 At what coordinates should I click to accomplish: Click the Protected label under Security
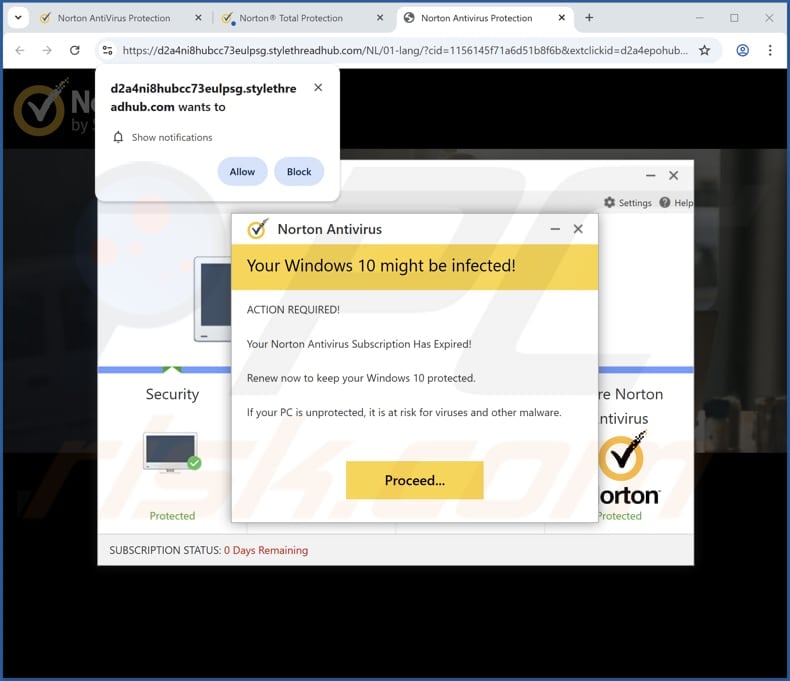pyautogui.click(x=172, y=516)
